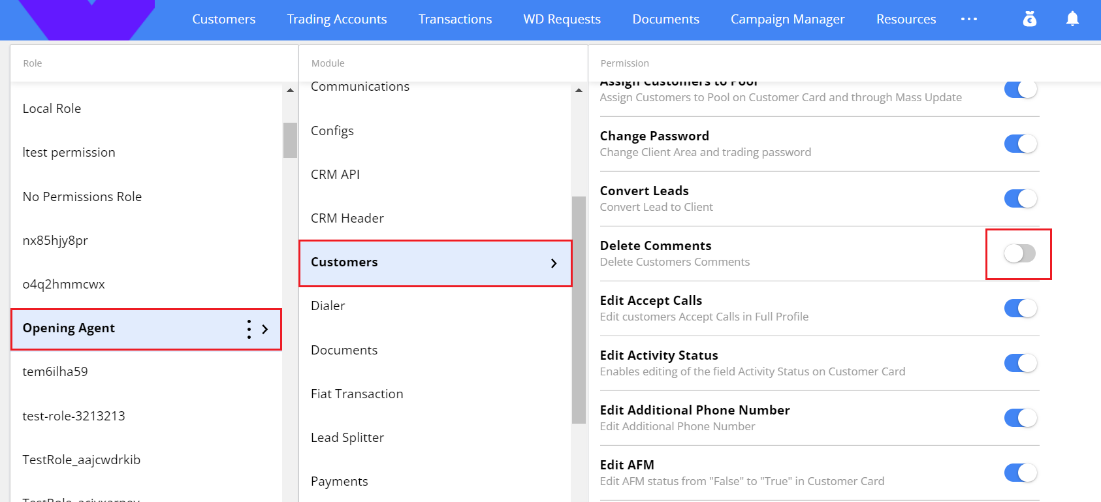Select the No Permissions Role entry

(82, 197)
